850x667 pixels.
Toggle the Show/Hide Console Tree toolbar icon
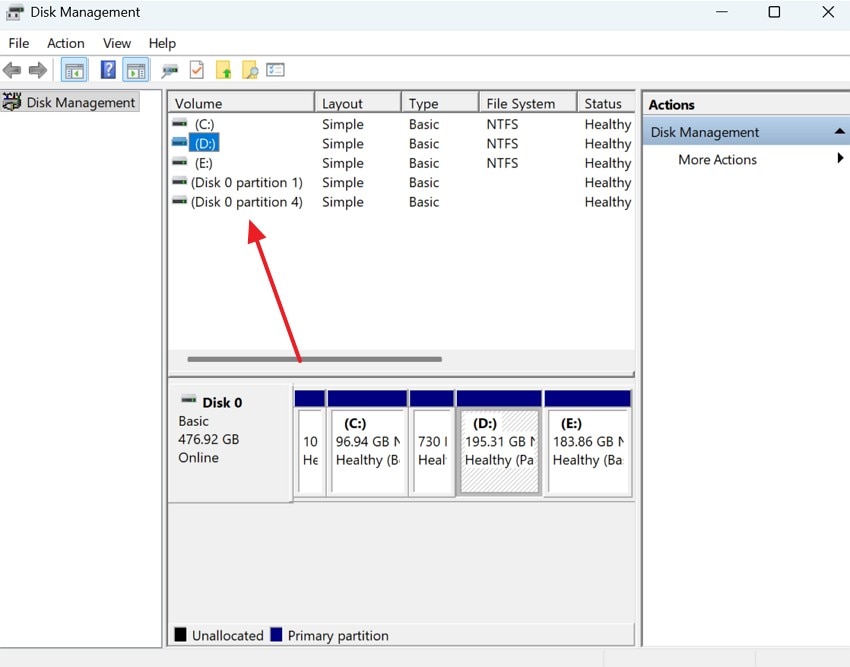pyautogui.click(x=73, y=70)
